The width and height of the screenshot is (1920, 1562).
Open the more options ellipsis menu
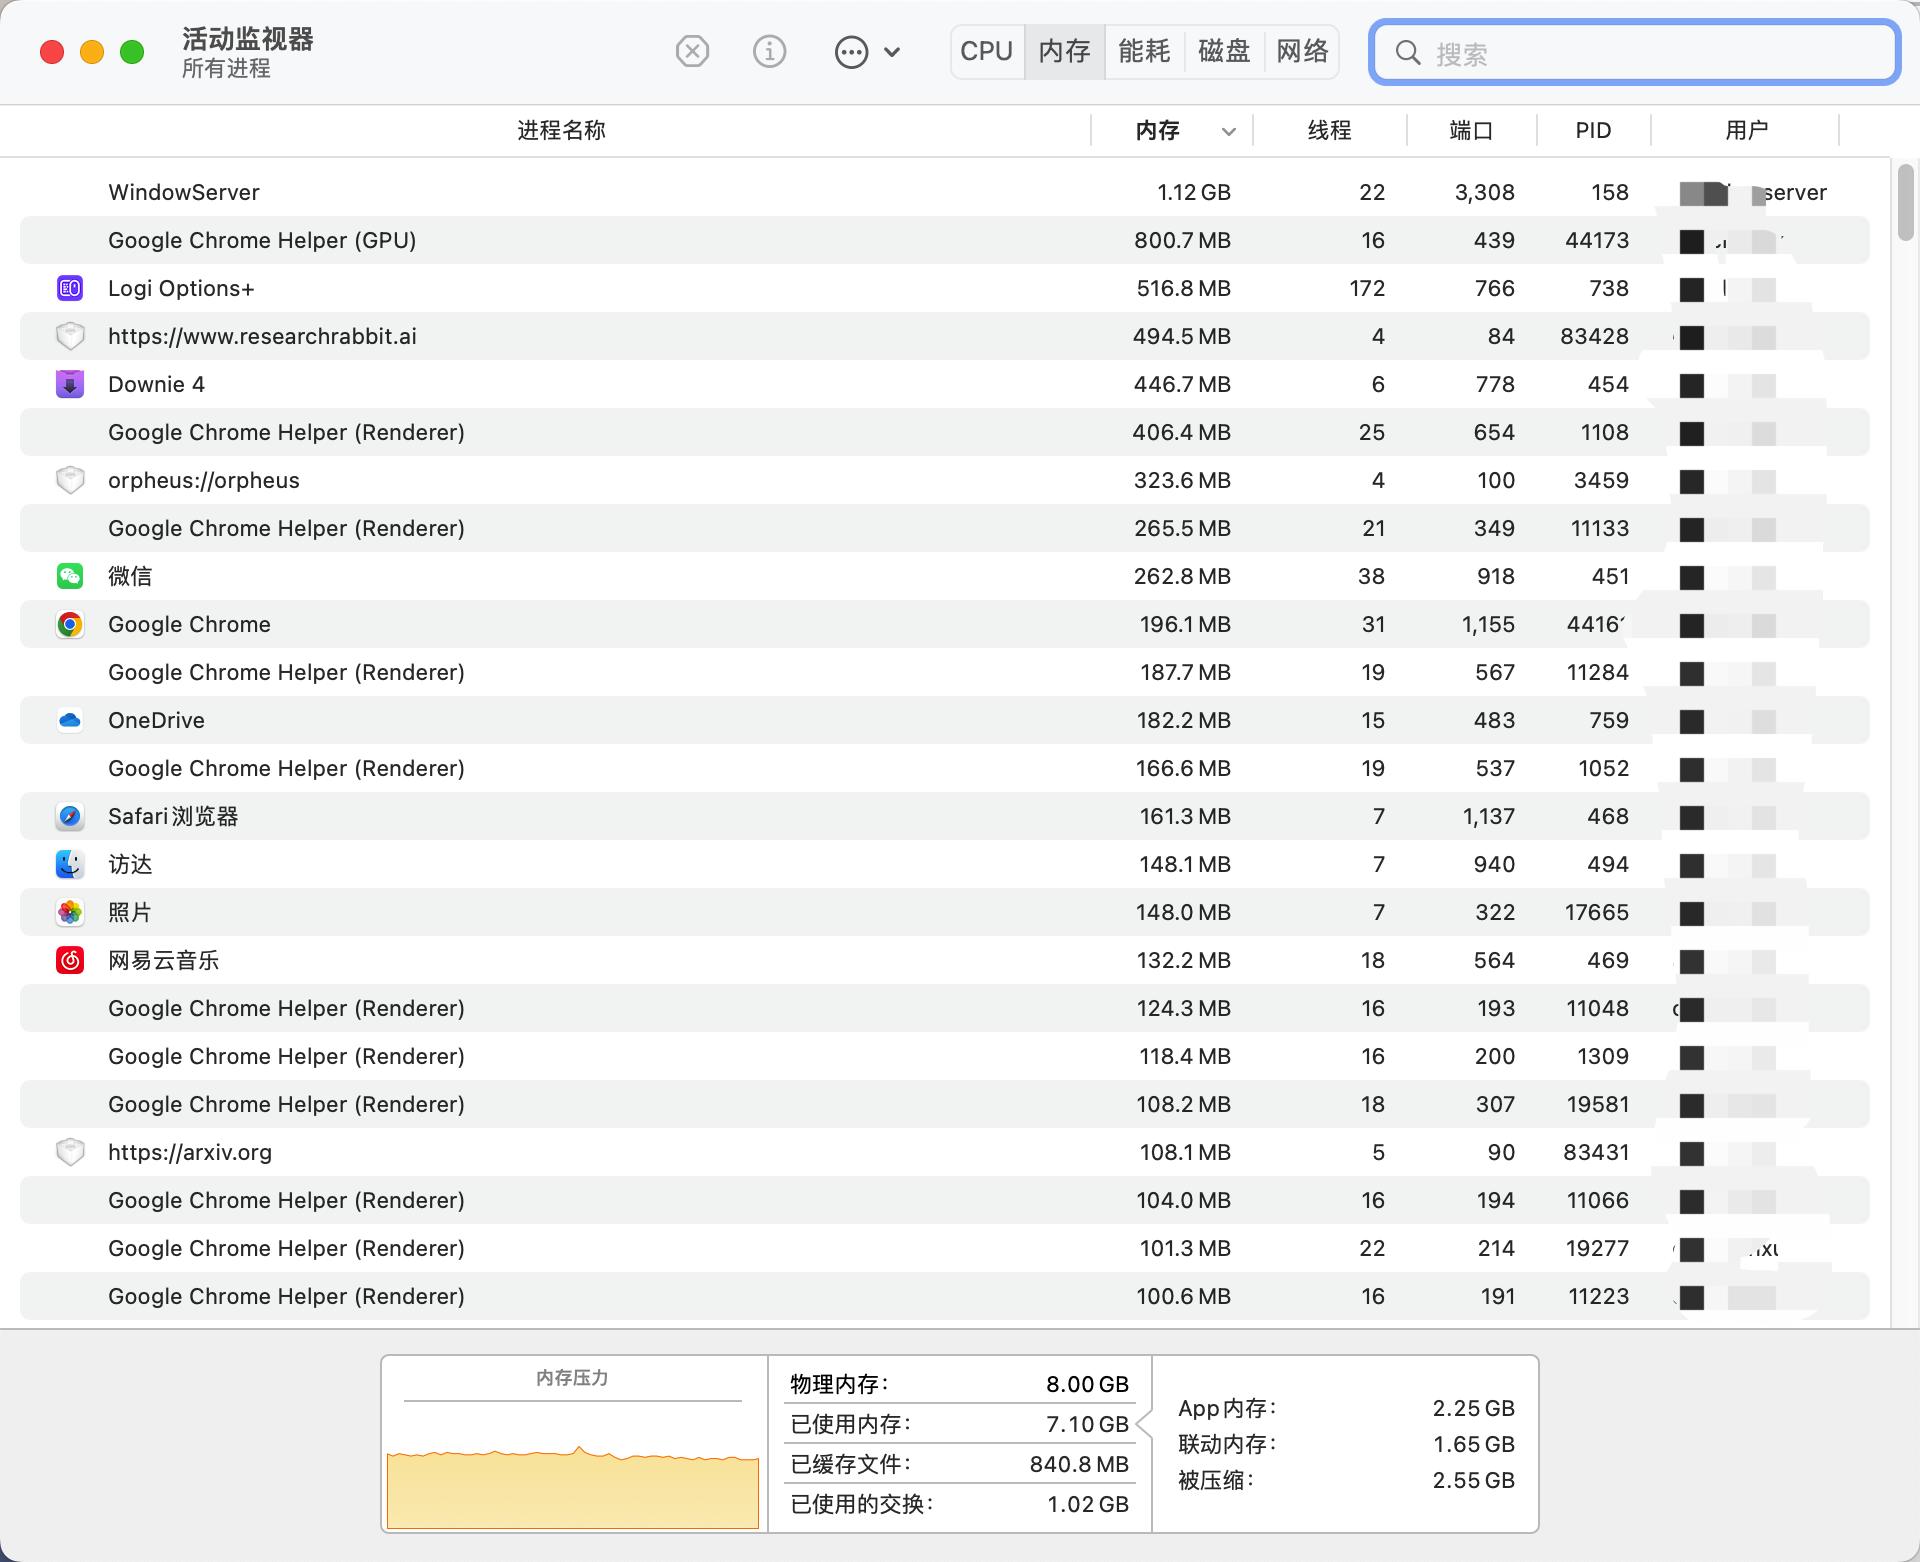pyautogui.click(x=852, y=51)
